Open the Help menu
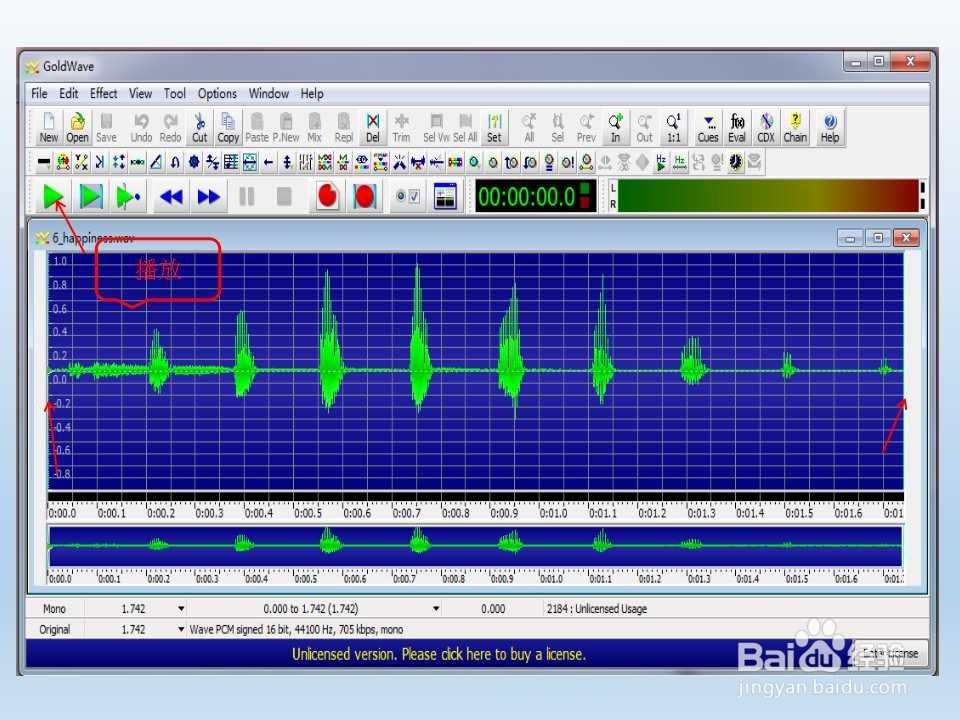The image size is (960, 720). coord(312,94)
